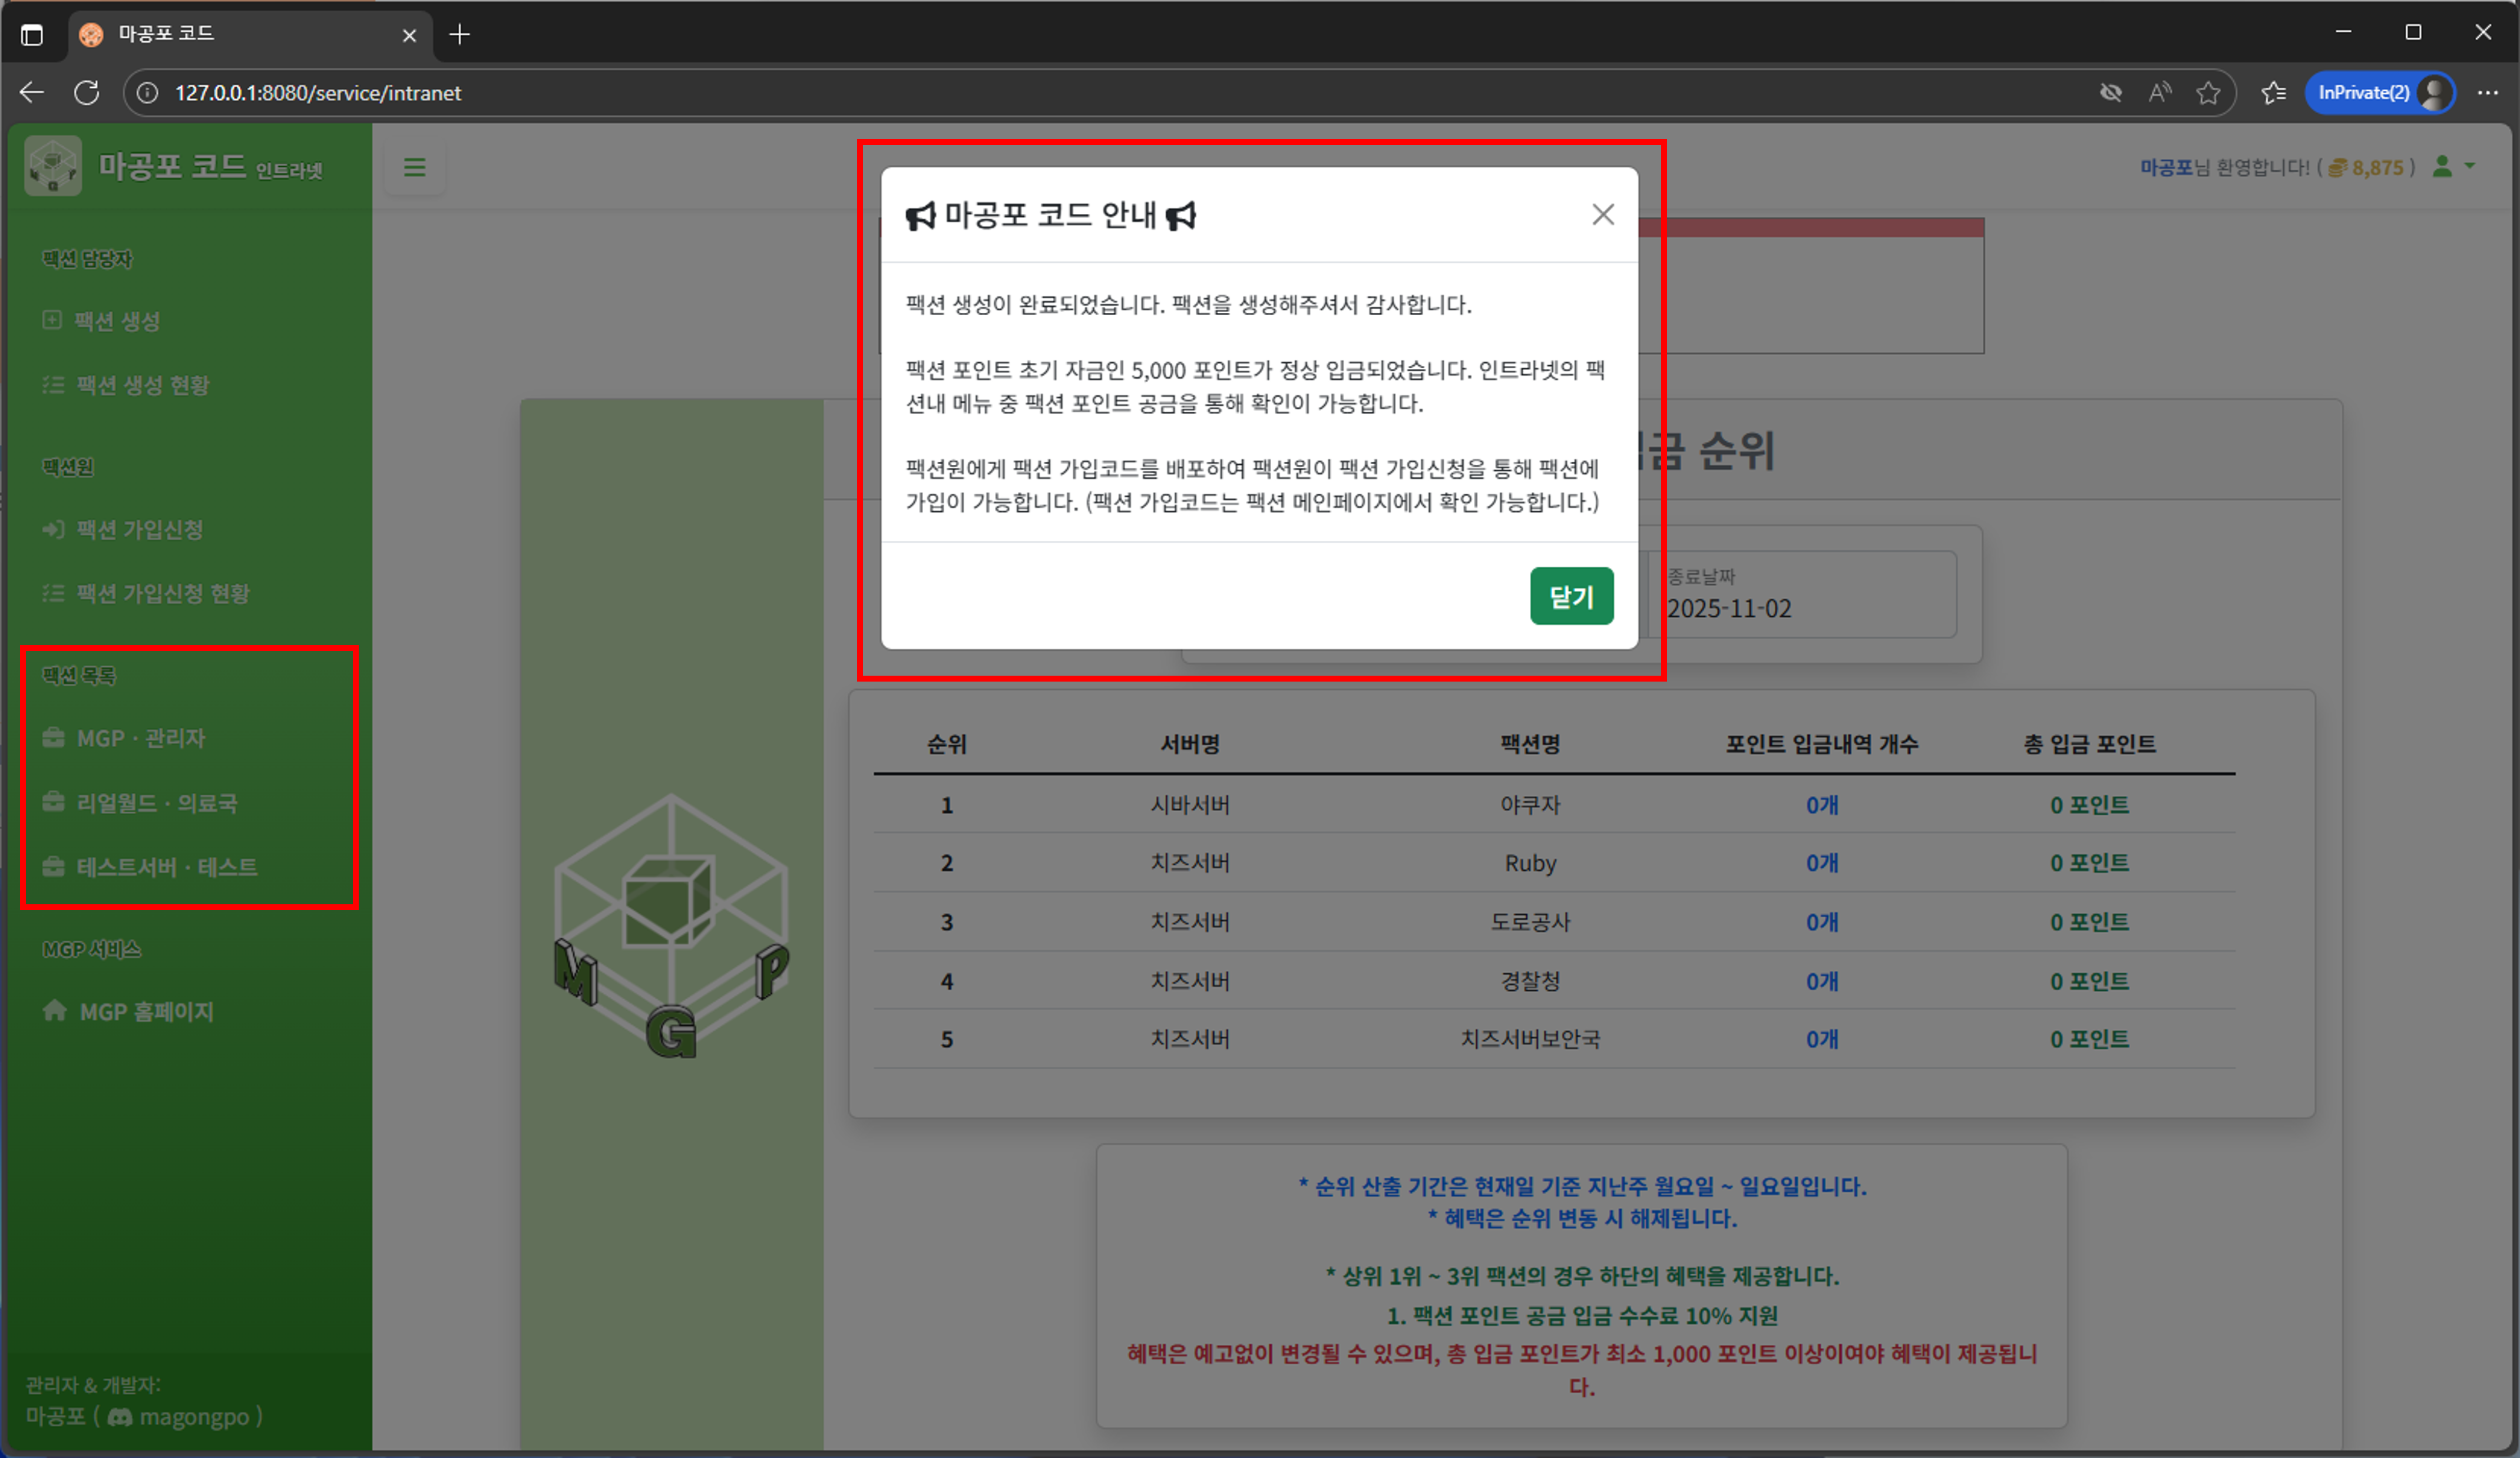Click the home icon beside MGP 홈페이지
This screenshot has height=1458, width=2520.
click(53, 1011)
